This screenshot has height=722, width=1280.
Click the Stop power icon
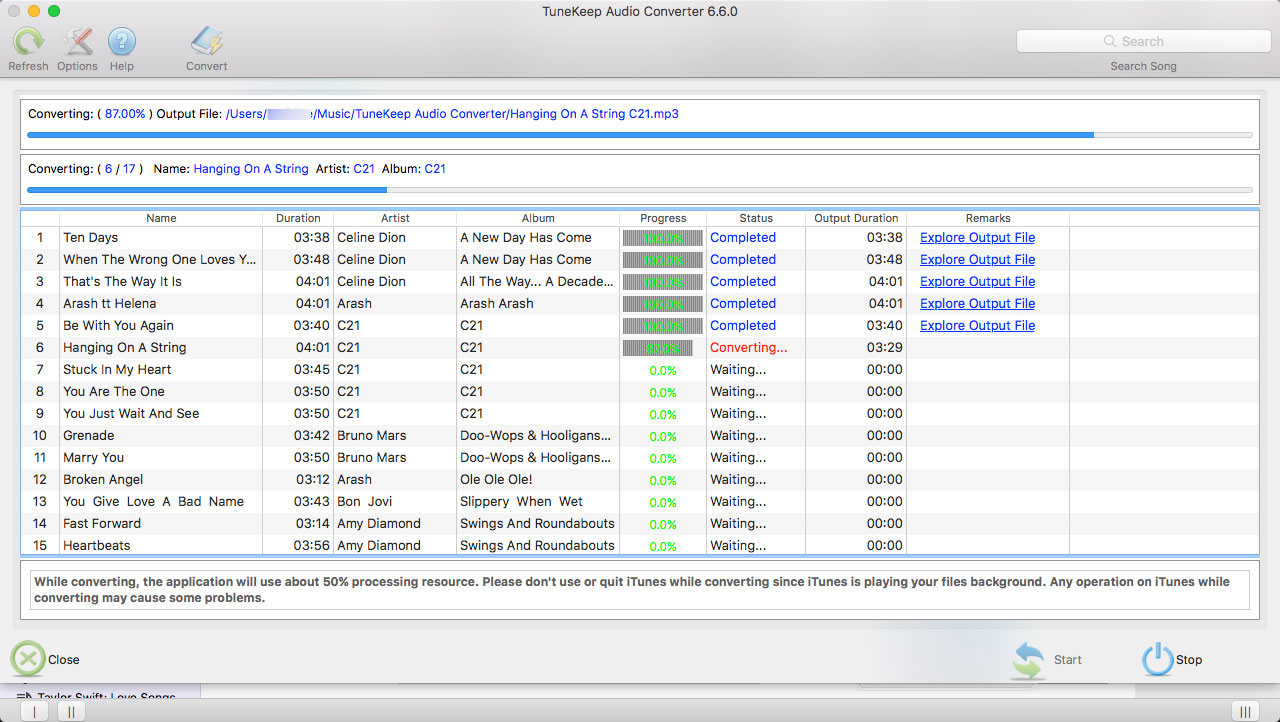tap(1157, 660)
